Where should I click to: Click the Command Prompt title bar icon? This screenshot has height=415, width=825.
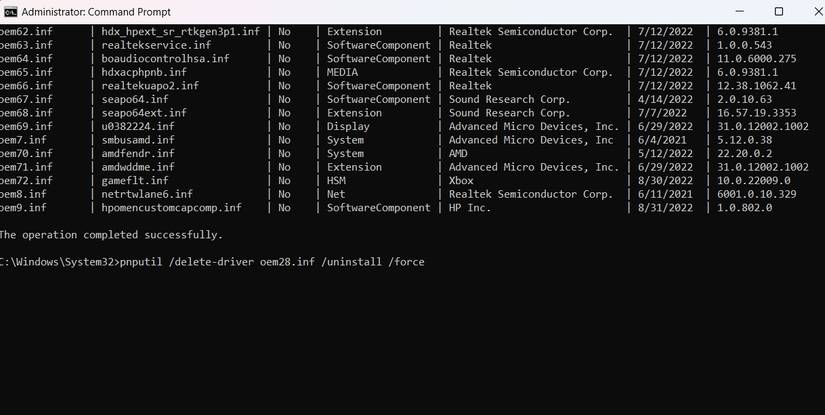point(10,12)
